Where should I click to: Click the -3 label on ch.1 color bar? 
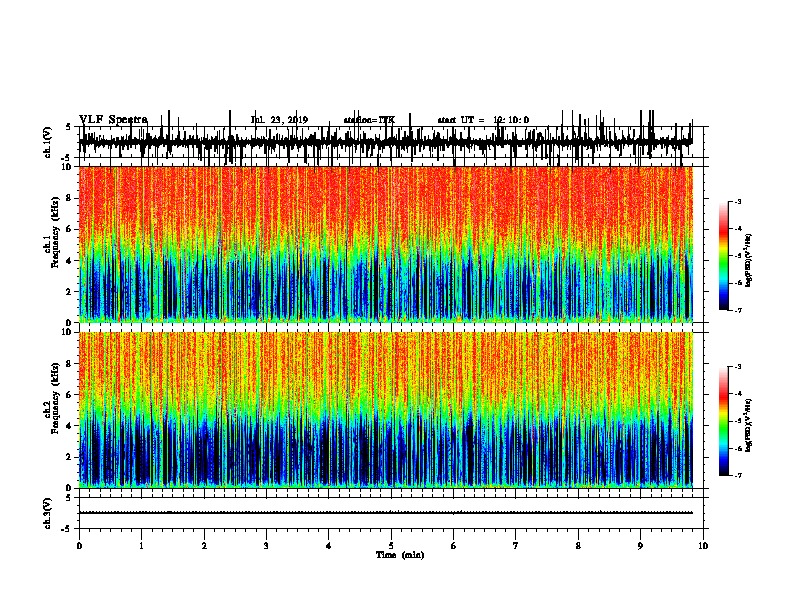[738, 201]
